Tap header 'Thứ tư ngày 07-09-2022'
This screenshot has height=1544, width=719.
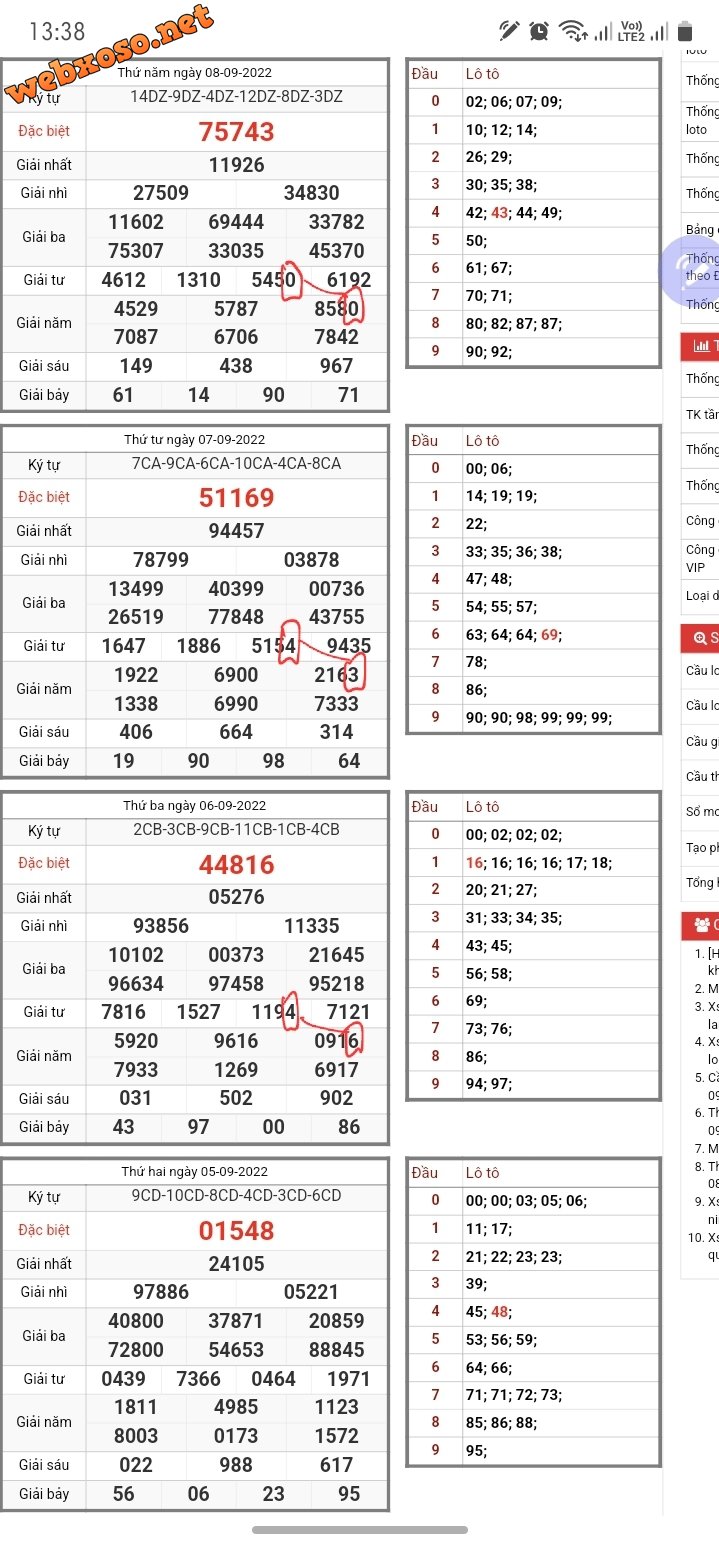[195, 439]
